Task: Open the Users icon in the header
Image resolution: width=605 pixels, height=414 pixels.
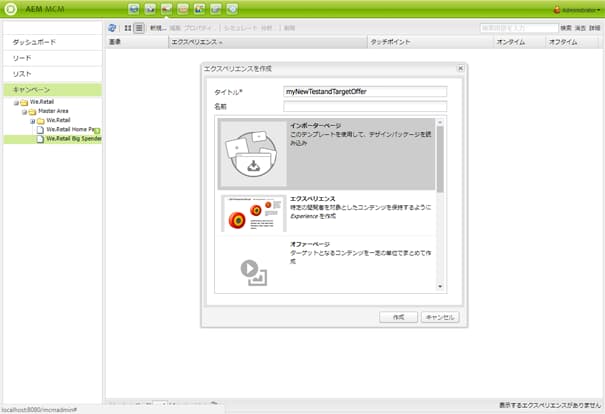Action: [199, 8]
